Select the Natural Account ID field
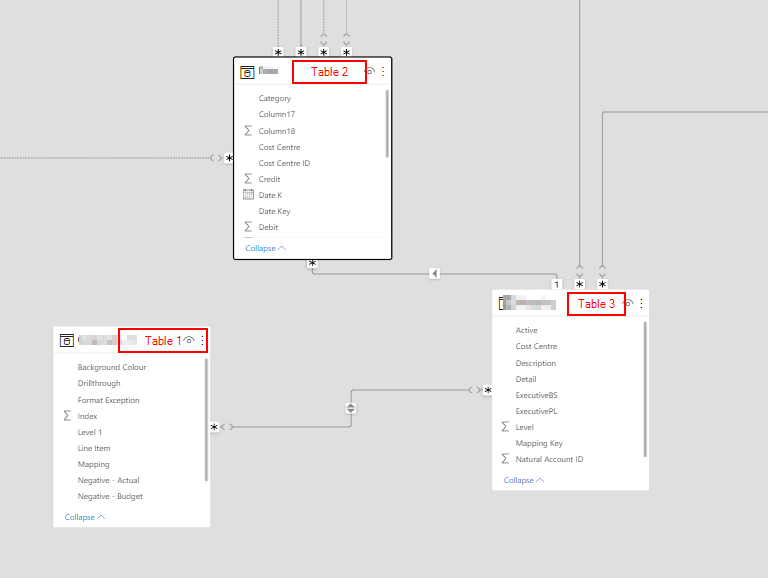 550,459
